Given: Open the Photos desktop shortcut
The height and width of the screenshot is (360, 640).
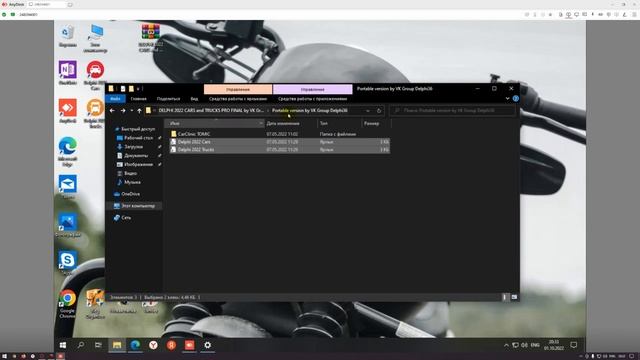Looking at the screenshot, I should coord(67,225).
